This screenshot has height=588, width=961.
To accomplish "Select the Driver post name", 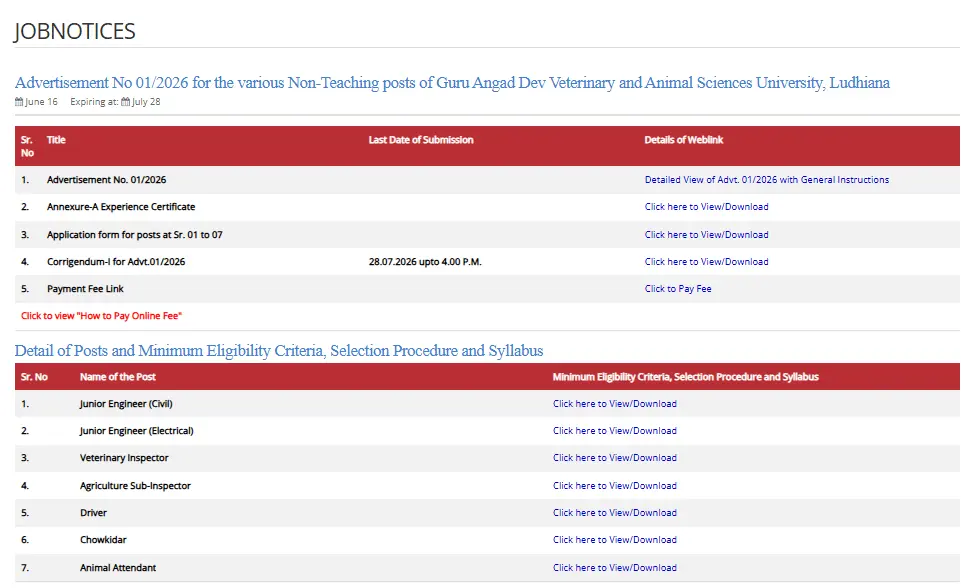I will click(x=93, y=513).
